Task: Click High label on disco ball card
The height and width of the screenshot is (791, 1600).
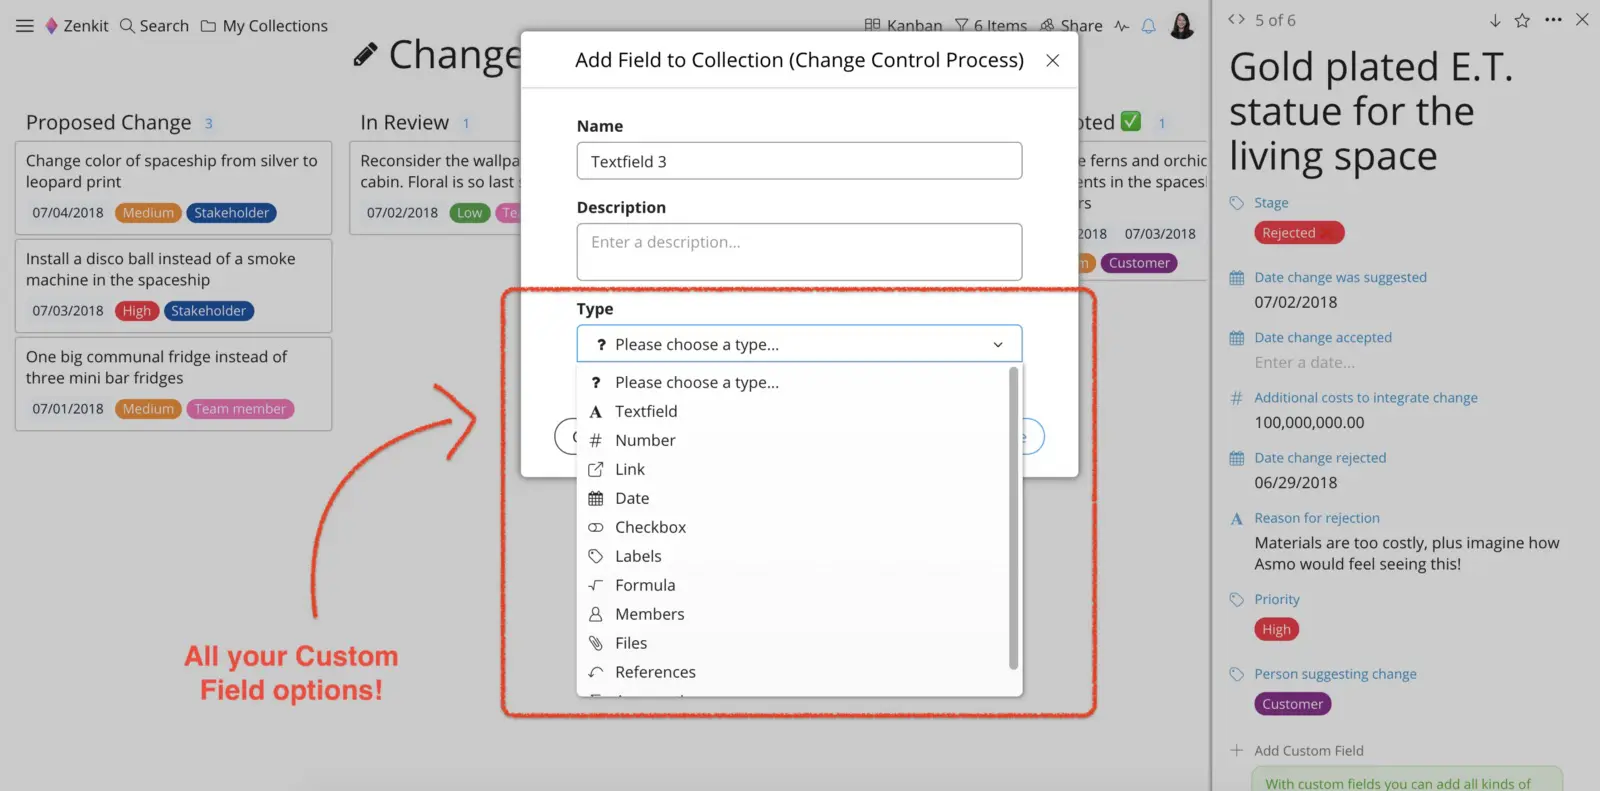Action: click(x=136, y=311)
